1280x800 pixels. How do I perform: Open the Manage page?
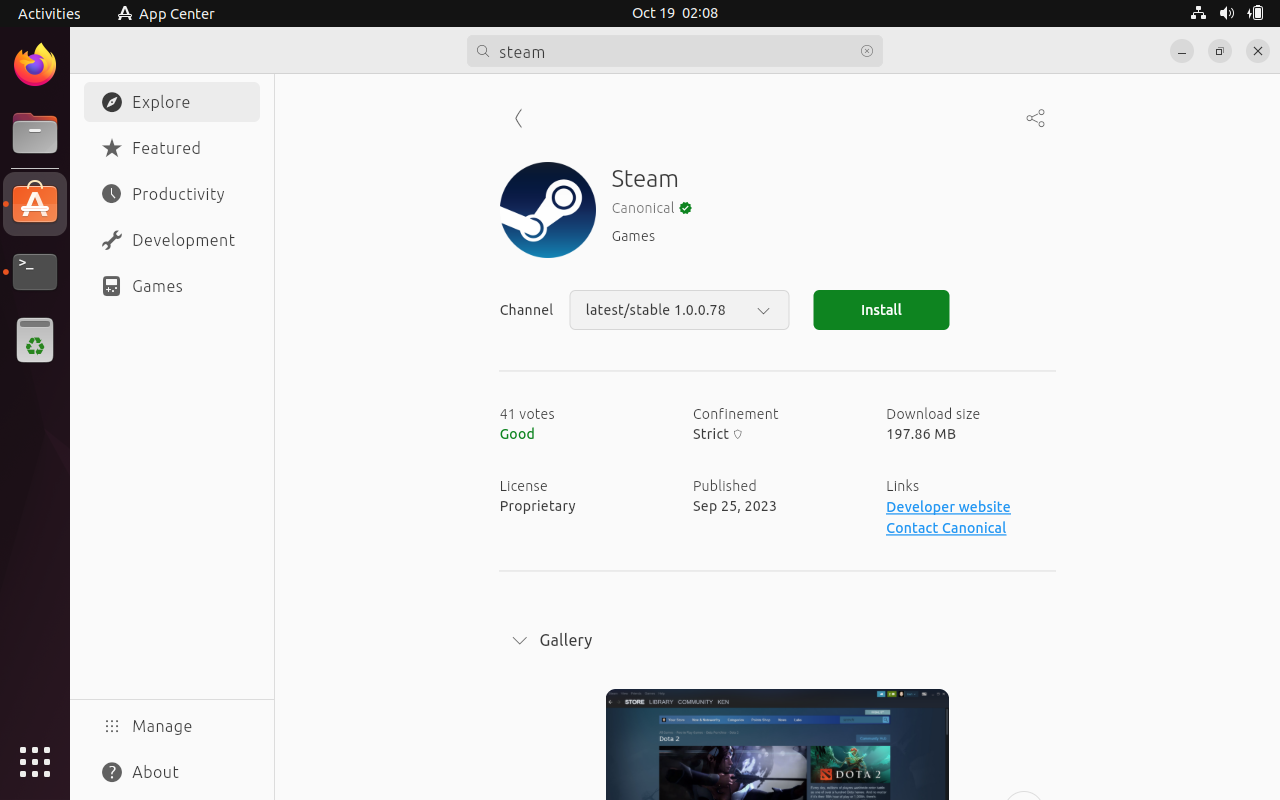pyautogui.click(x=172, y=726)
